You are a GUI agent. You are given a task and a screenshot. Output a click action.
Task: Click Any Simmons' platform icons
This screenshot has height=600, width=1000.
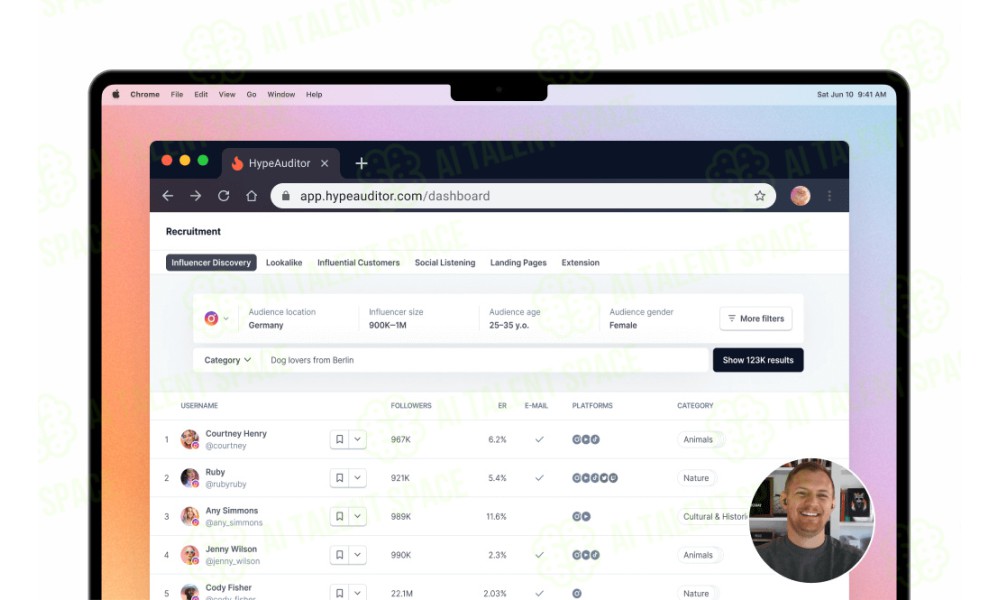point(581,516)
